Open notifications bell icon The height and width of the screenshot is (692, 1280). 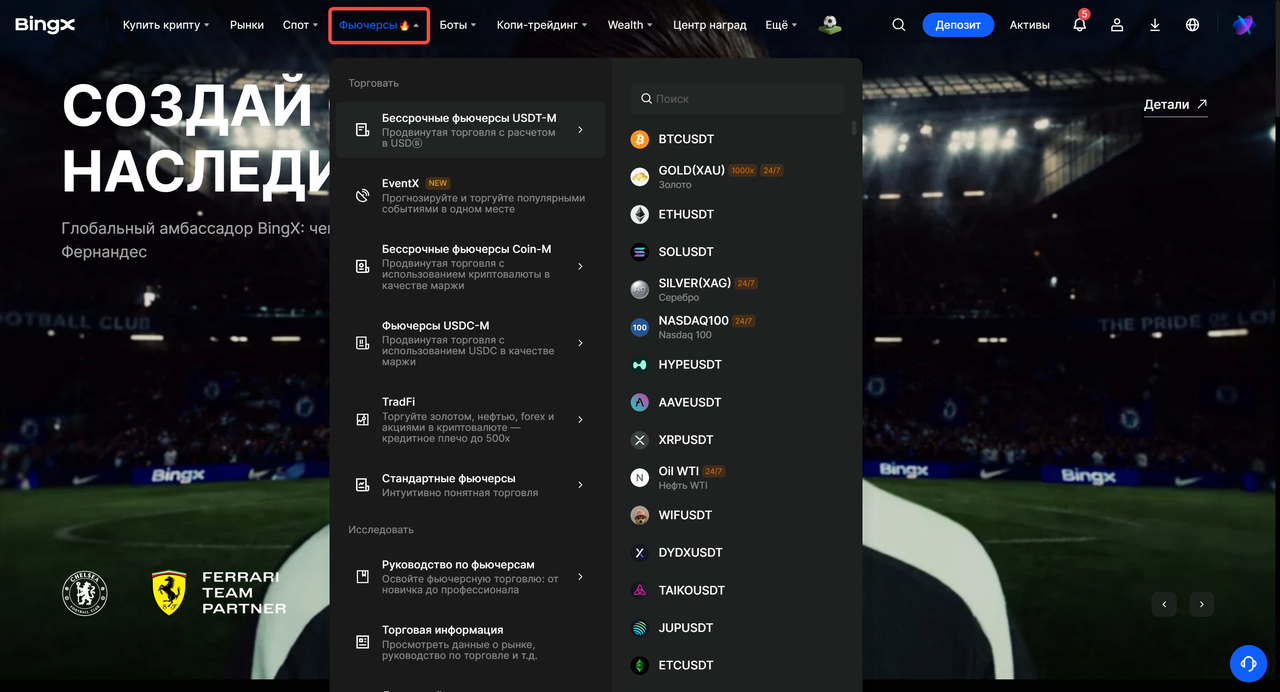pyautogui.click(x=1080, y=25)
